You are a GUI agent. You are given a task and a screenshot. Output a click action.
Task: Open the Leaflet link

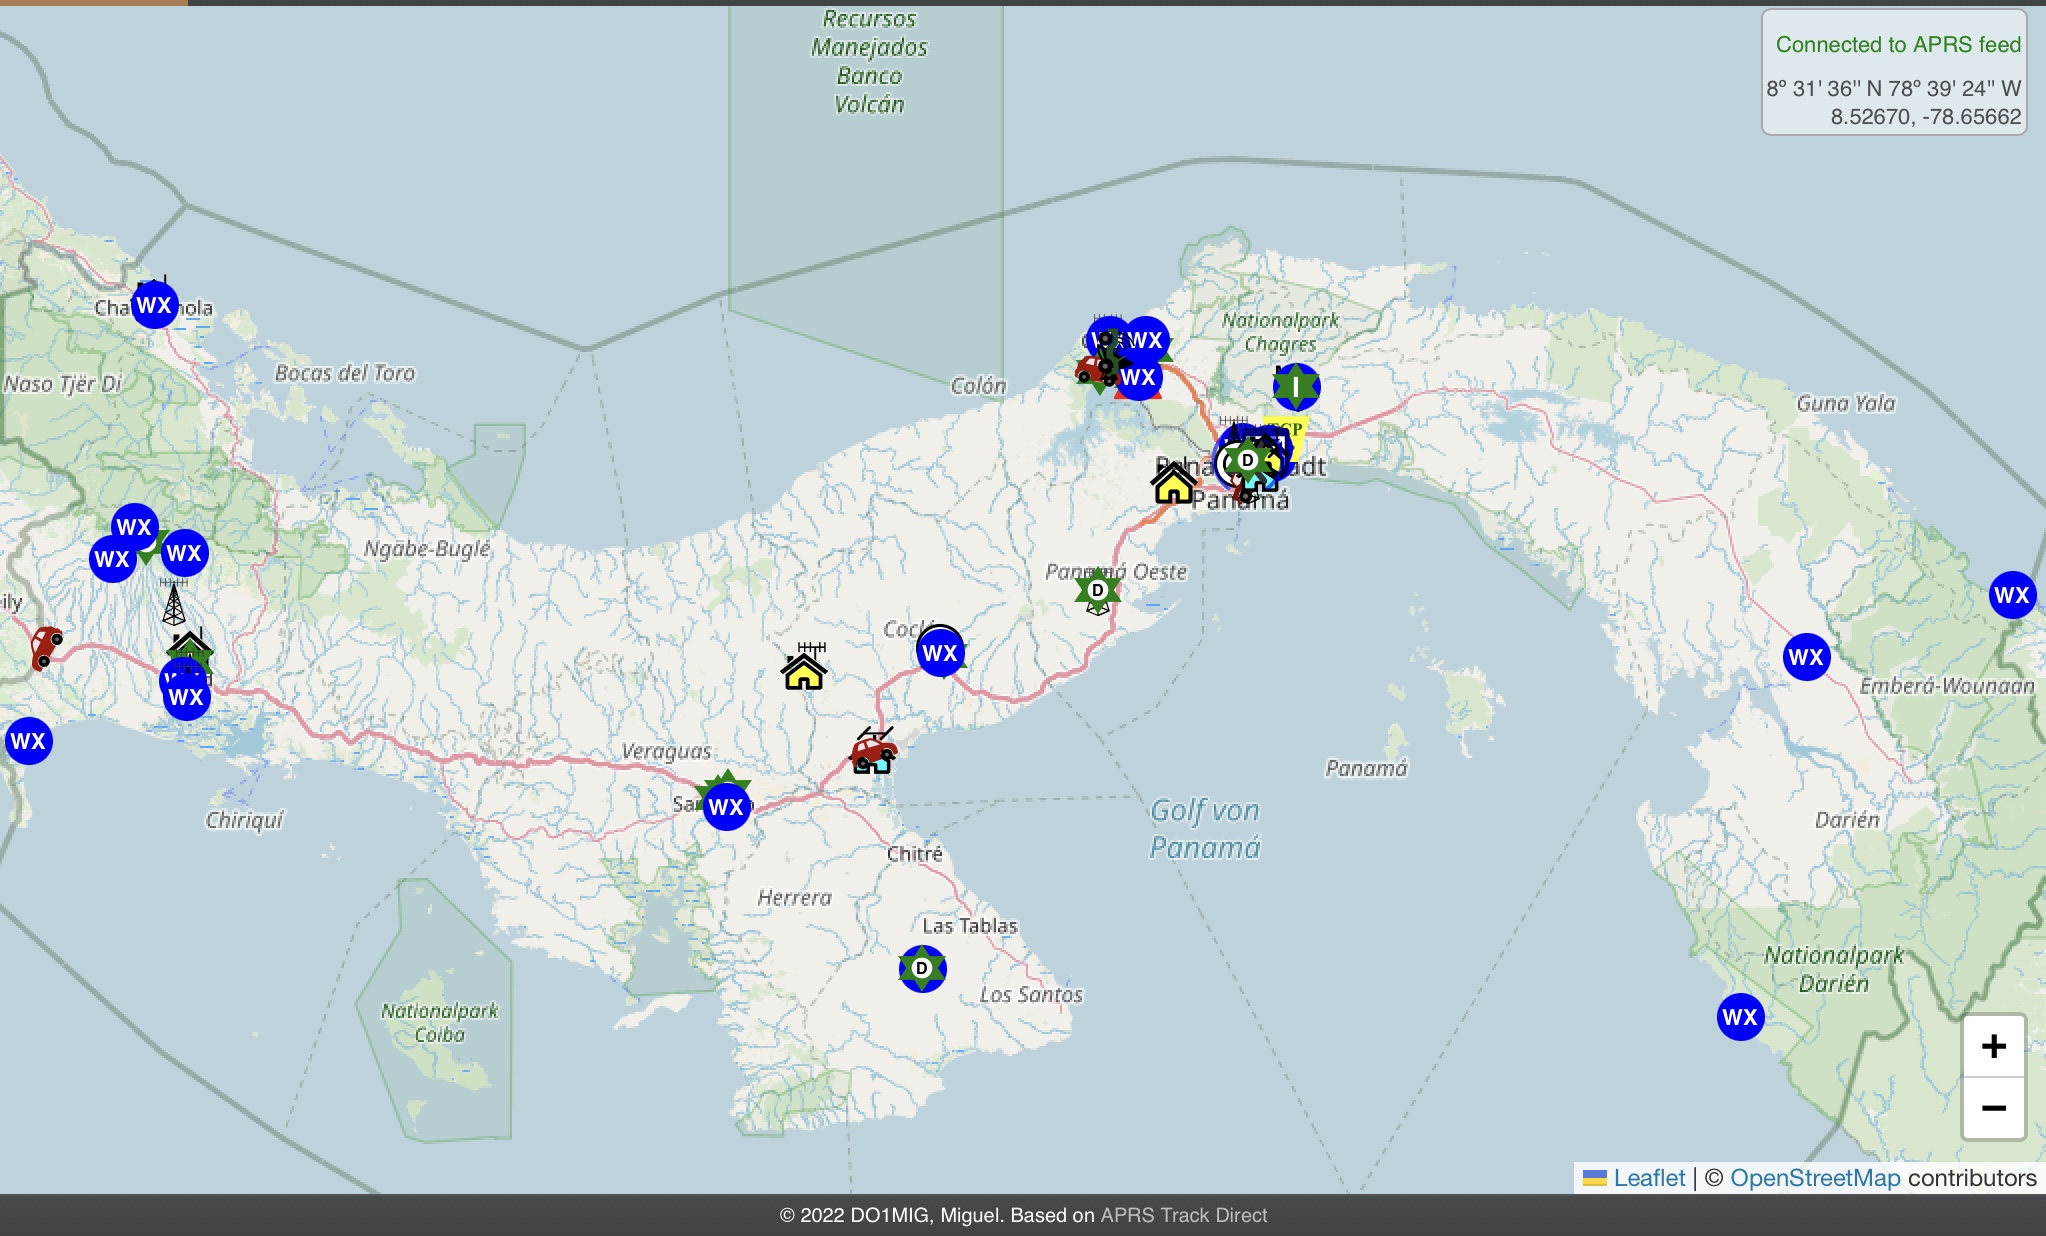tap(1648, 1178)
